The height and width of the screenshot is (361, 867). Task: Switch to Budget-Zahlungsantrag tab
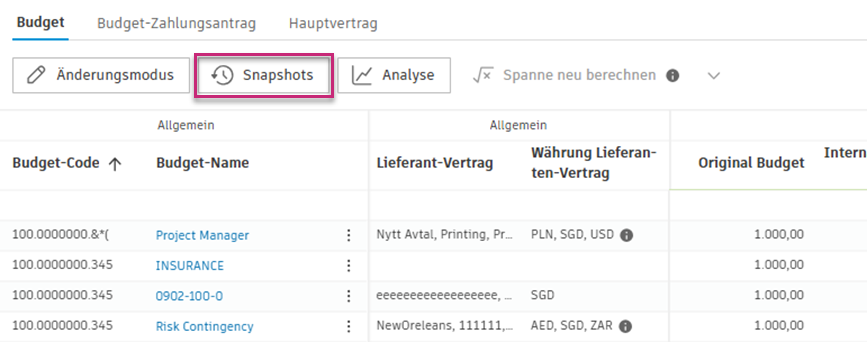coord(176,24)
